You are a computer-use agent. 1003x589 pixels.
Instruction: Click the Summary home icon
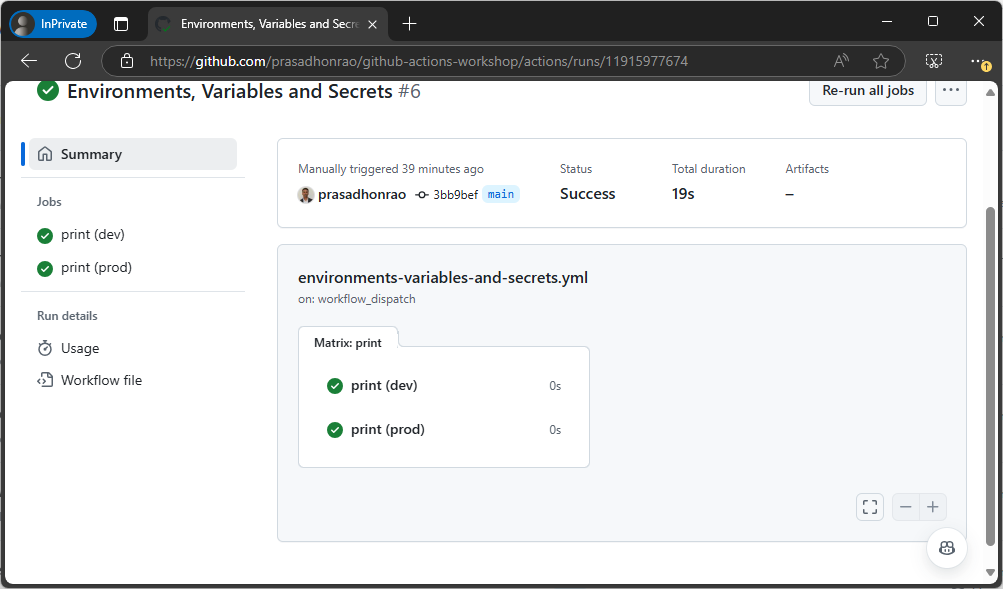coord(44,154)
